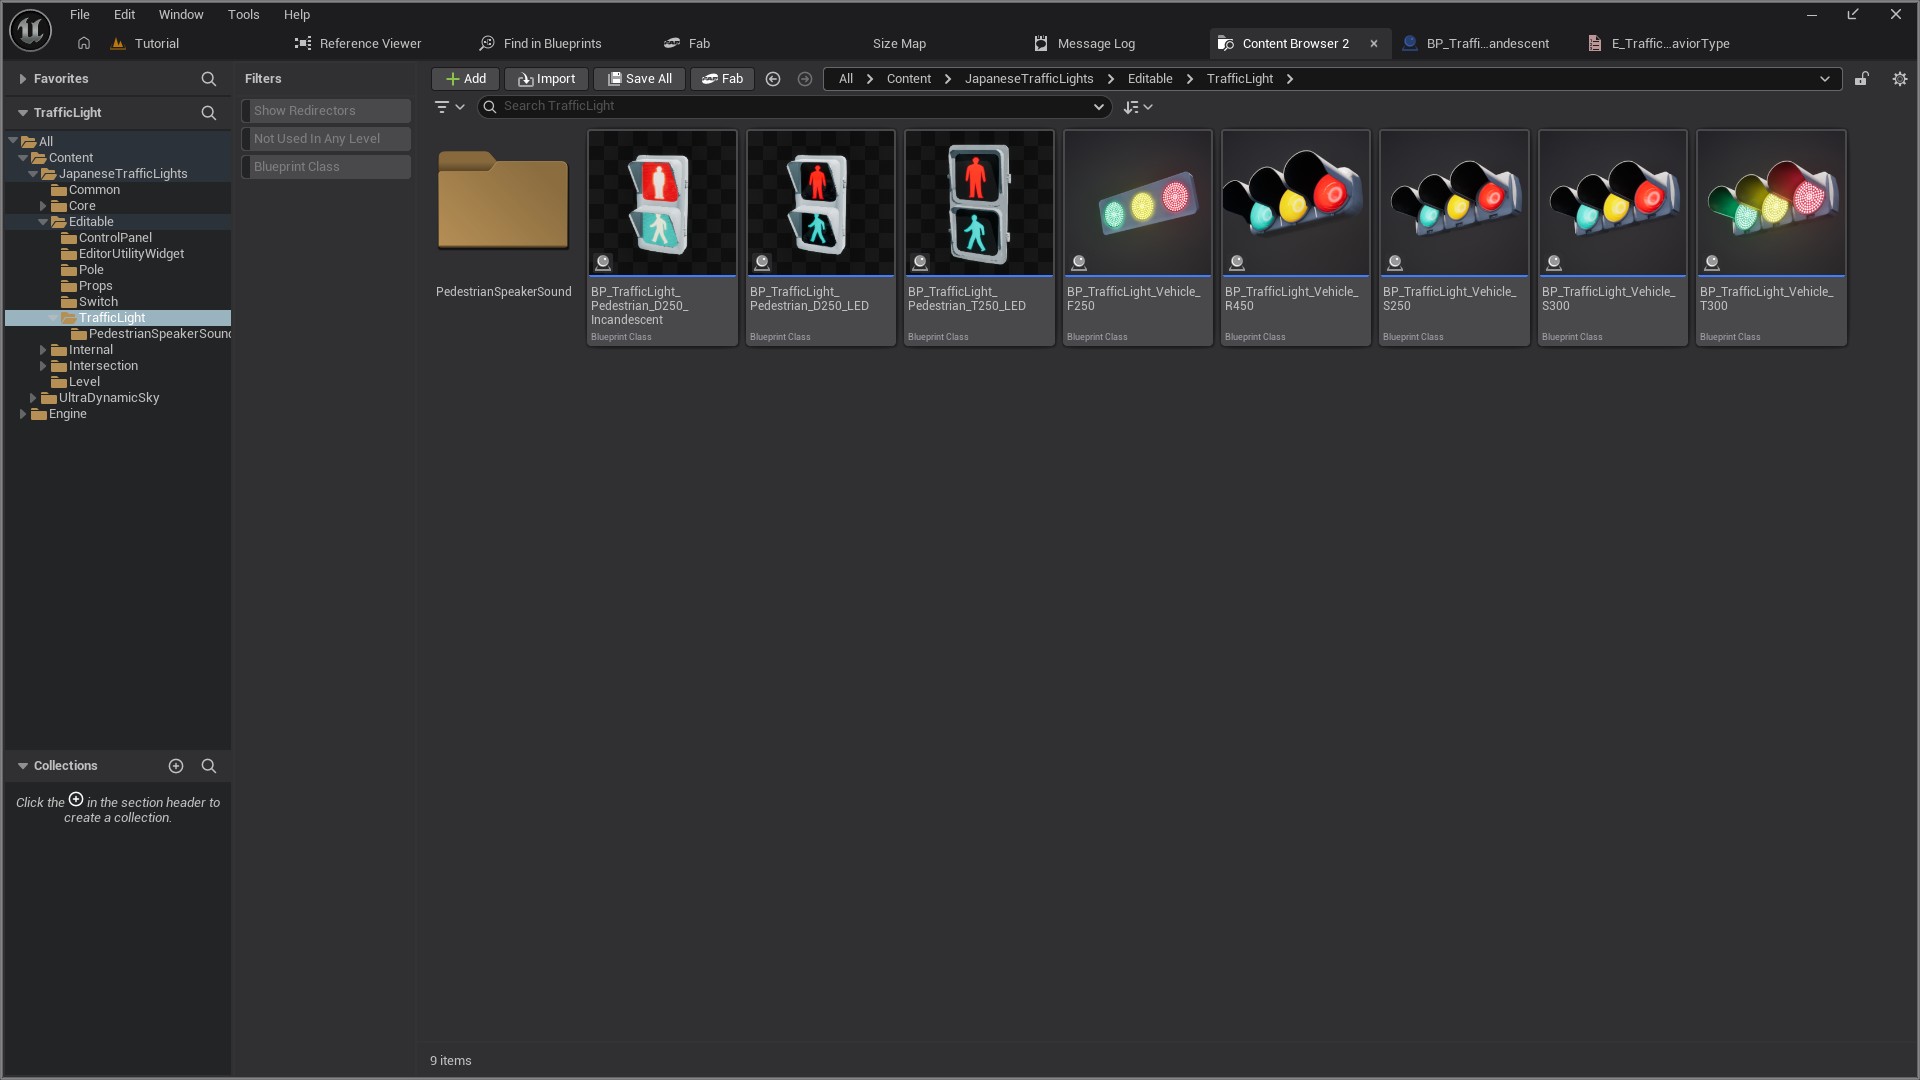
Task: Click the lock icon beside path bar
Action: click(1861, 79)
